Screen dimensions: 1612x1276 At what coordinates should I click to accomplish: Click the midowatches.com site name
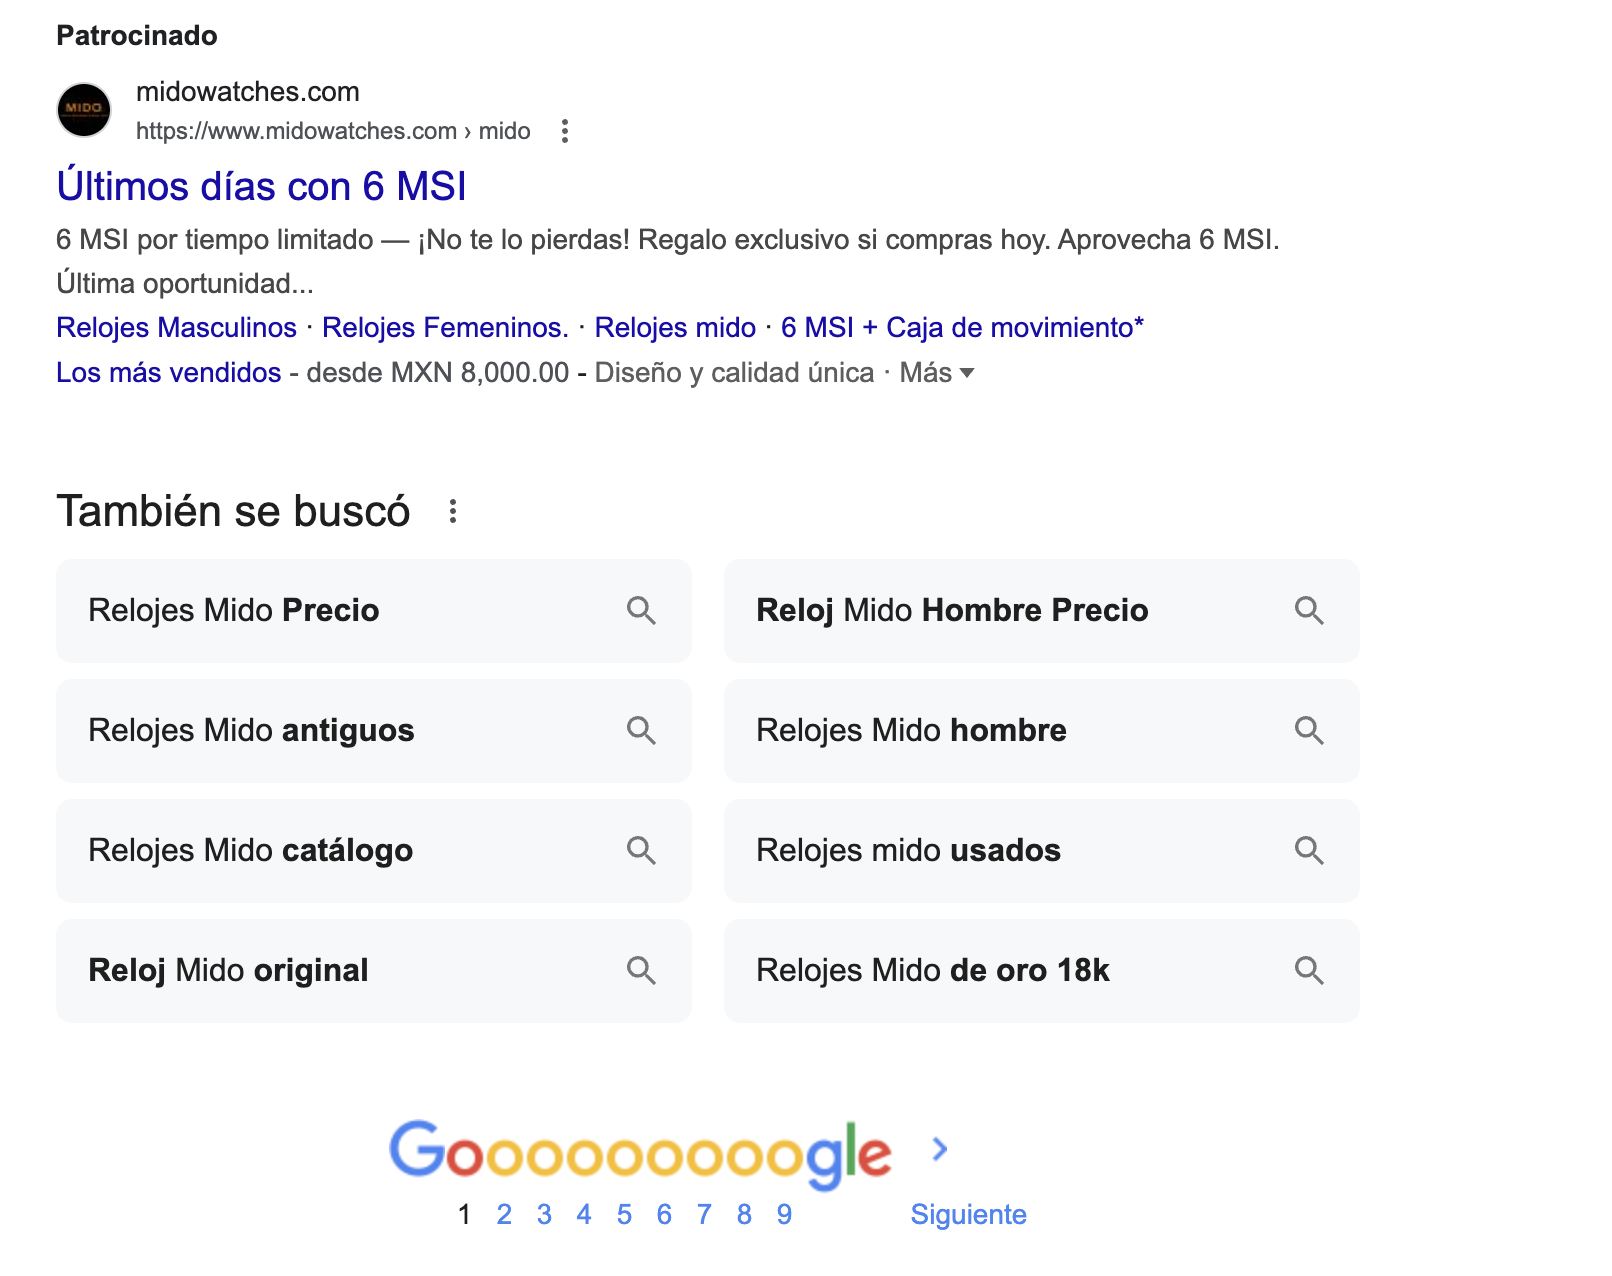247,92
